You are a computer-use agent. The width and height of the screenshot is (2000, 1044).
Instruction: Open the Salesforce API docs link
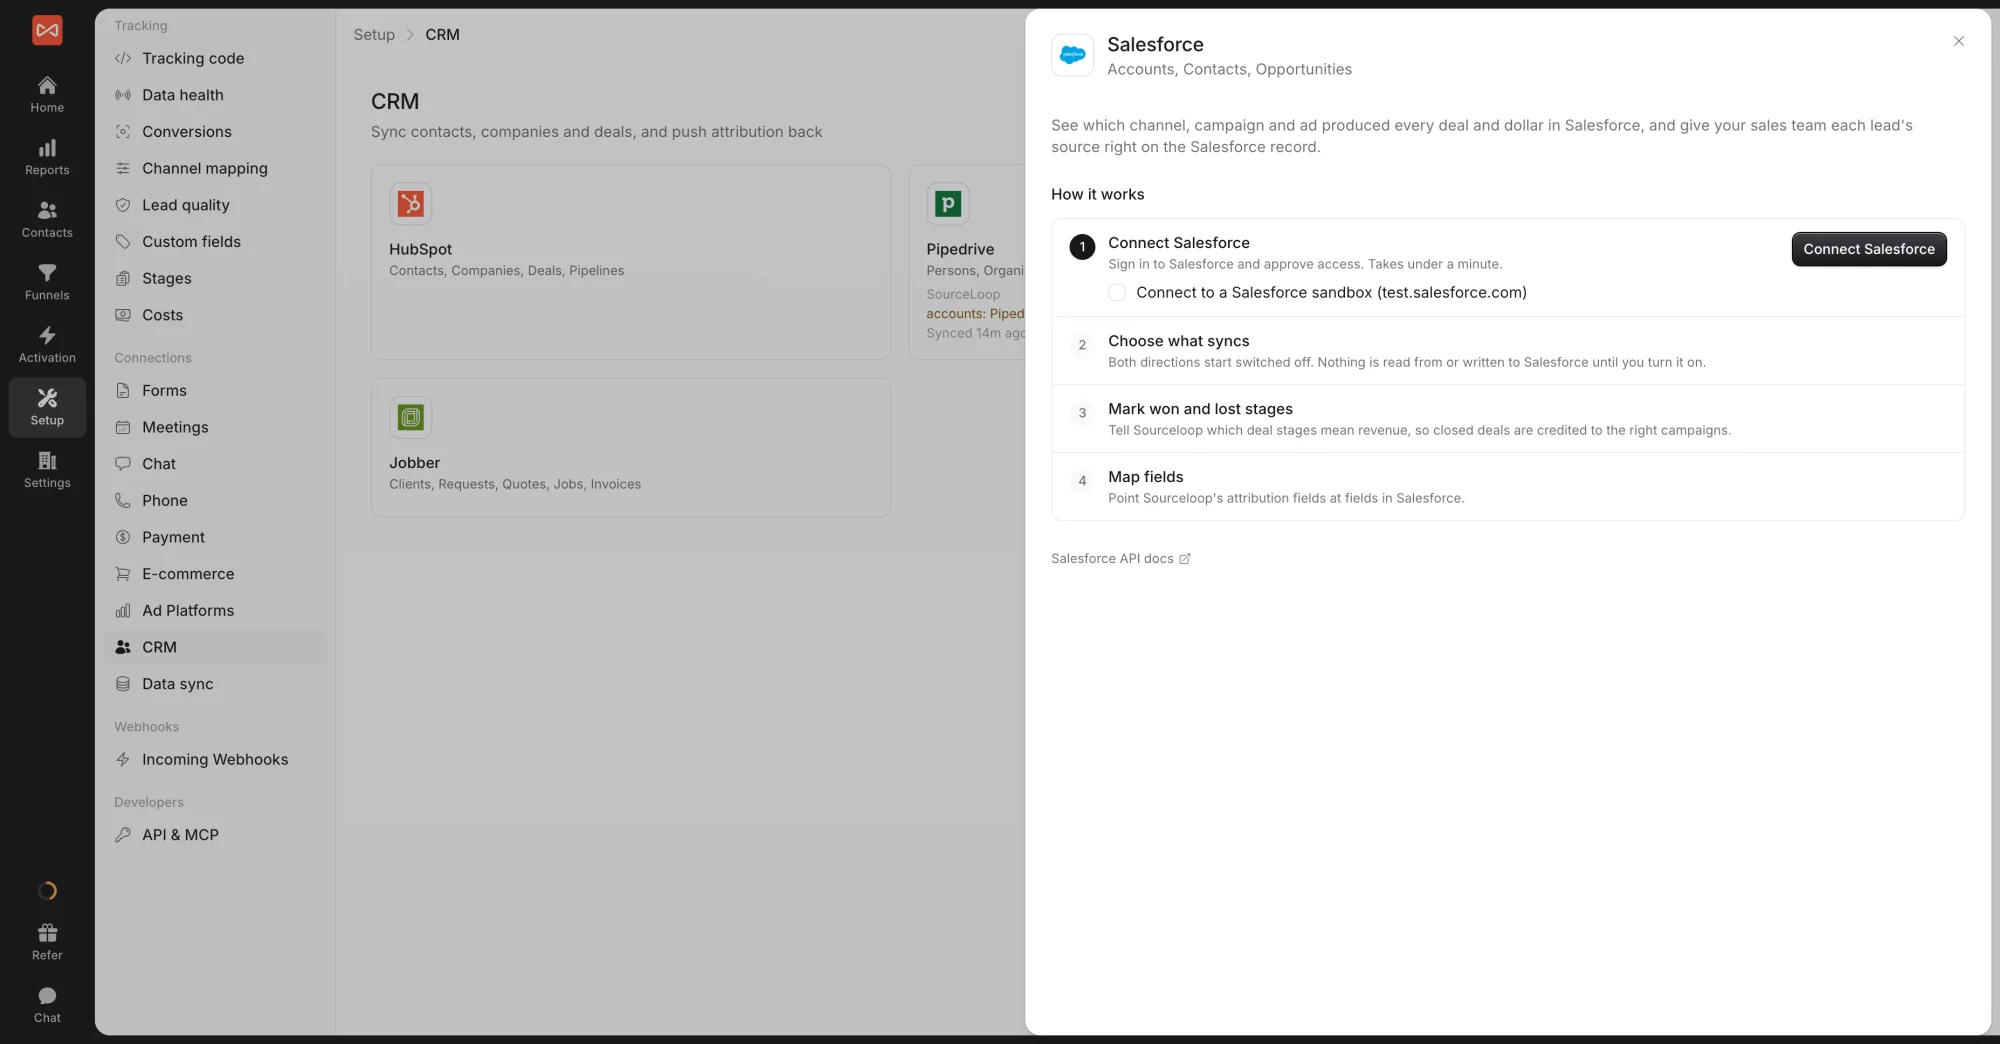pos(1120,558)
